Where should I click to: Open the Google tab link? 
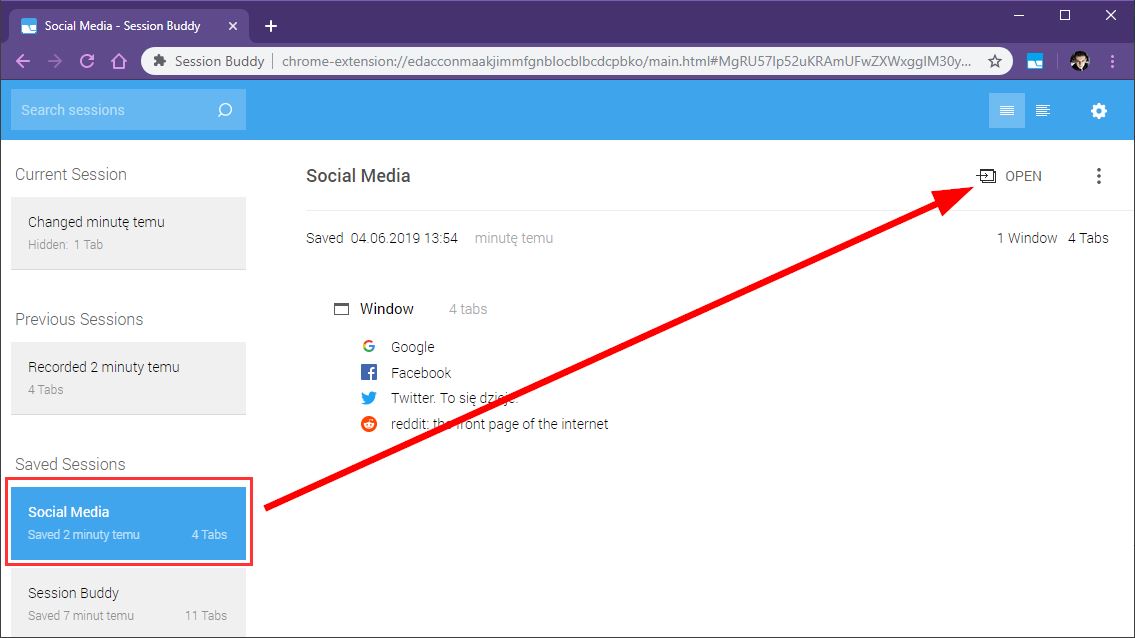[x=413, y=347]
